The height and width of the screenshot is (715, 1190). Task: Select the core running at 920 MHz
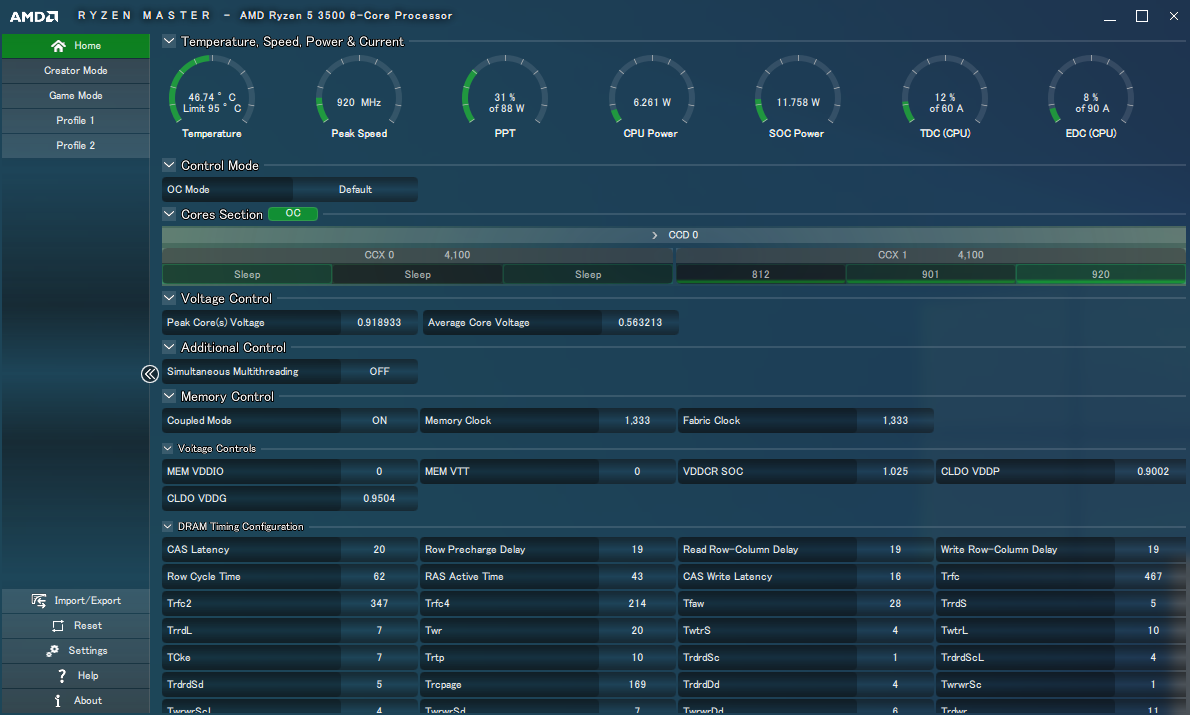1100,274
